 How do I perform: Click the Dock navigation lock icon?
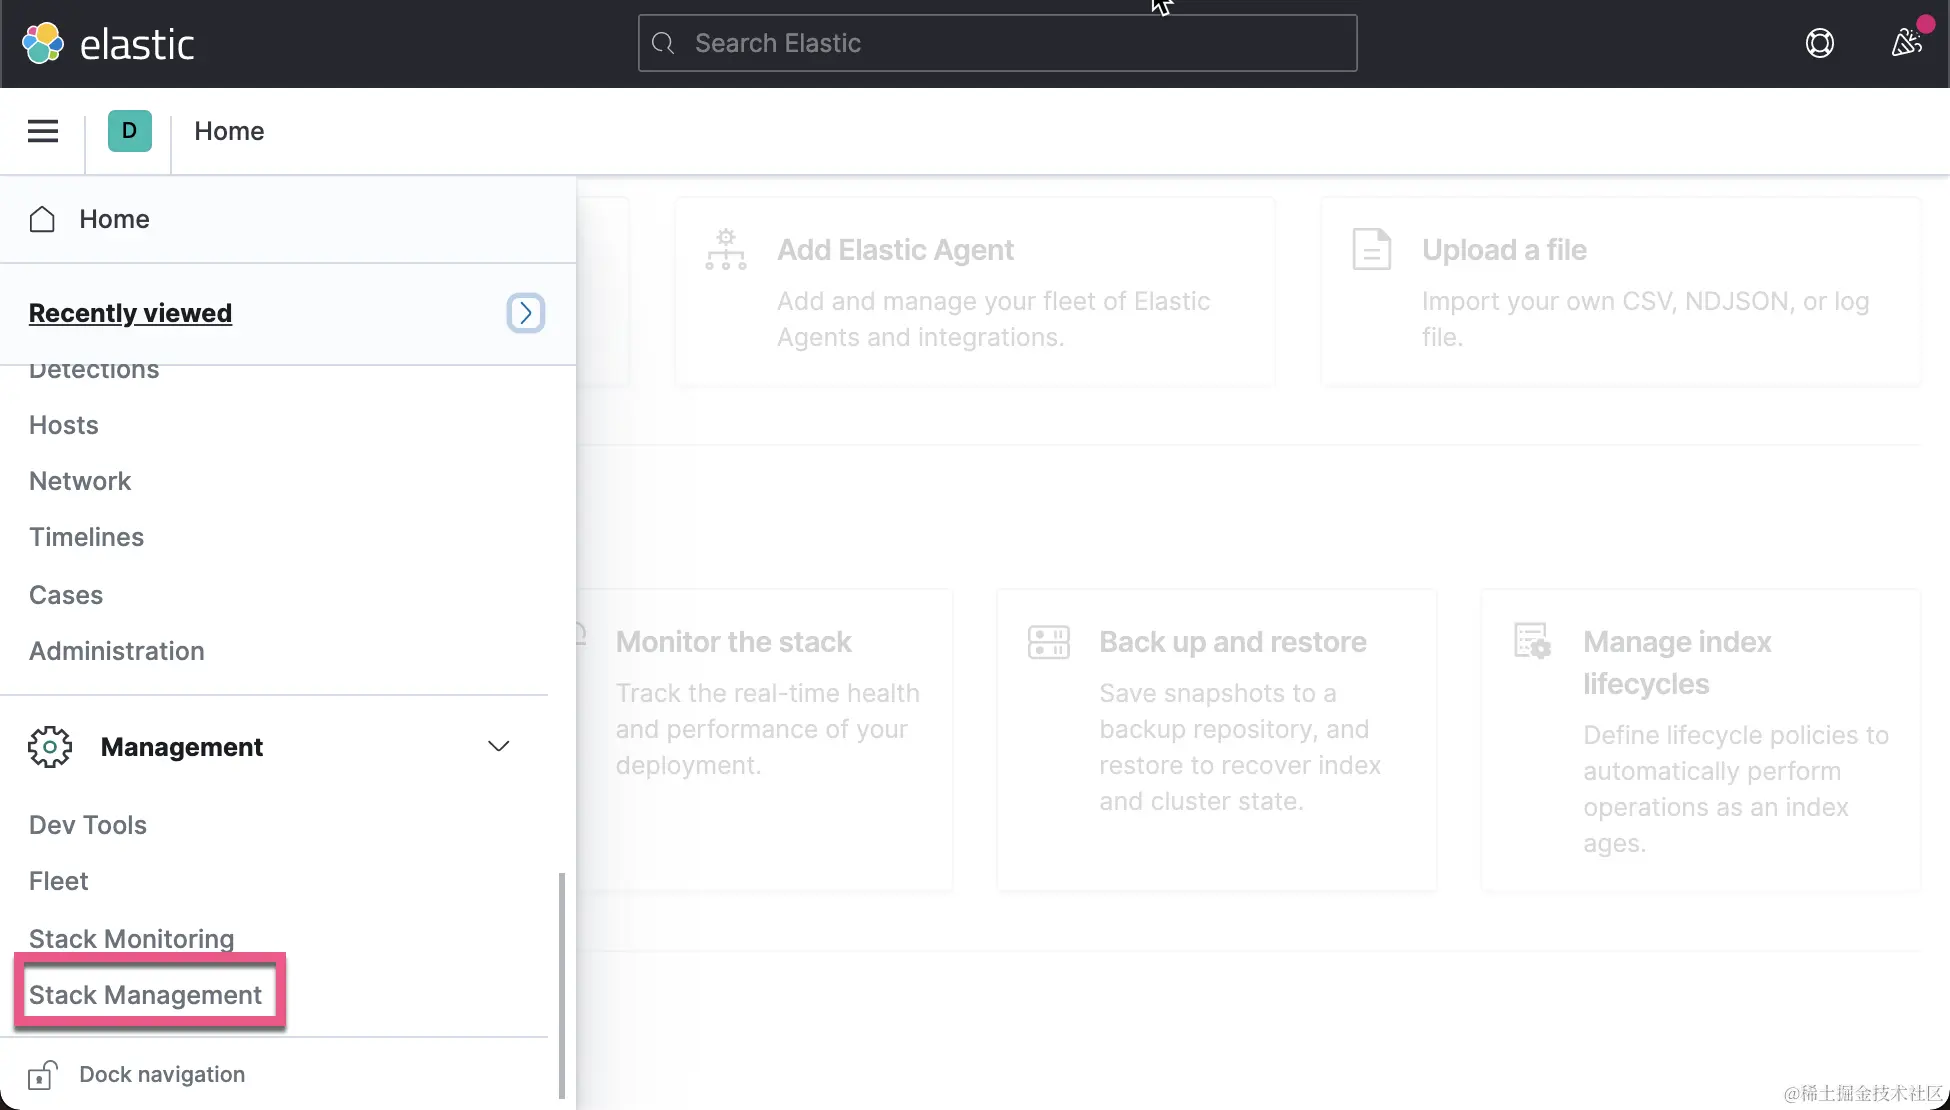[x=42, y=1075]
